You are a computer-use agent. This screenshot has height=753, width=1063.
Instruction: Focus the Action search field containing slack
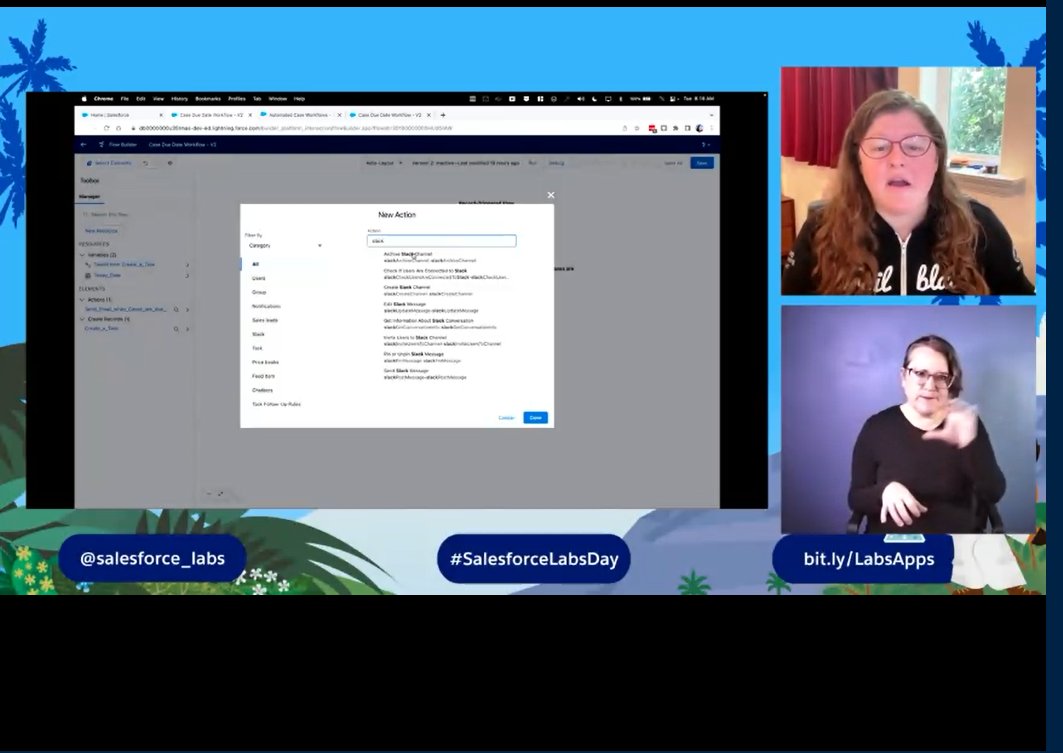(441, 241)
